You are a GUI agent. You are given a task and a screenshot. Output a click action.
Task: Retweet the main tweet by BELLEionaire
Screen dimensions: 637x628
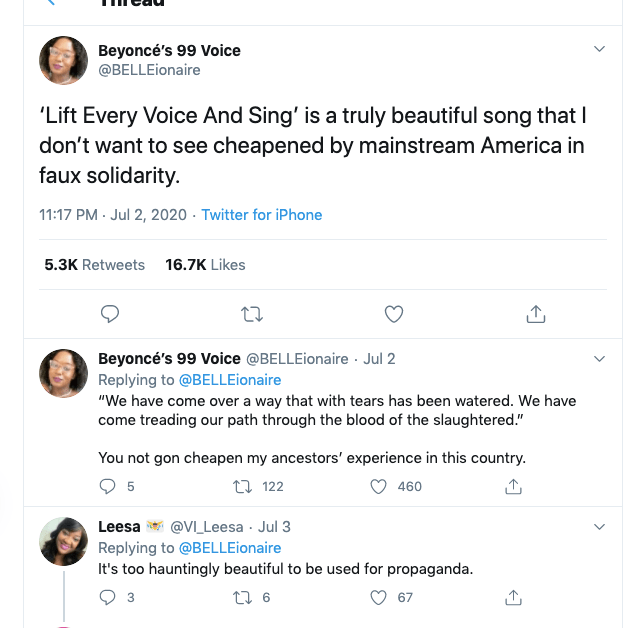[253, 314]
